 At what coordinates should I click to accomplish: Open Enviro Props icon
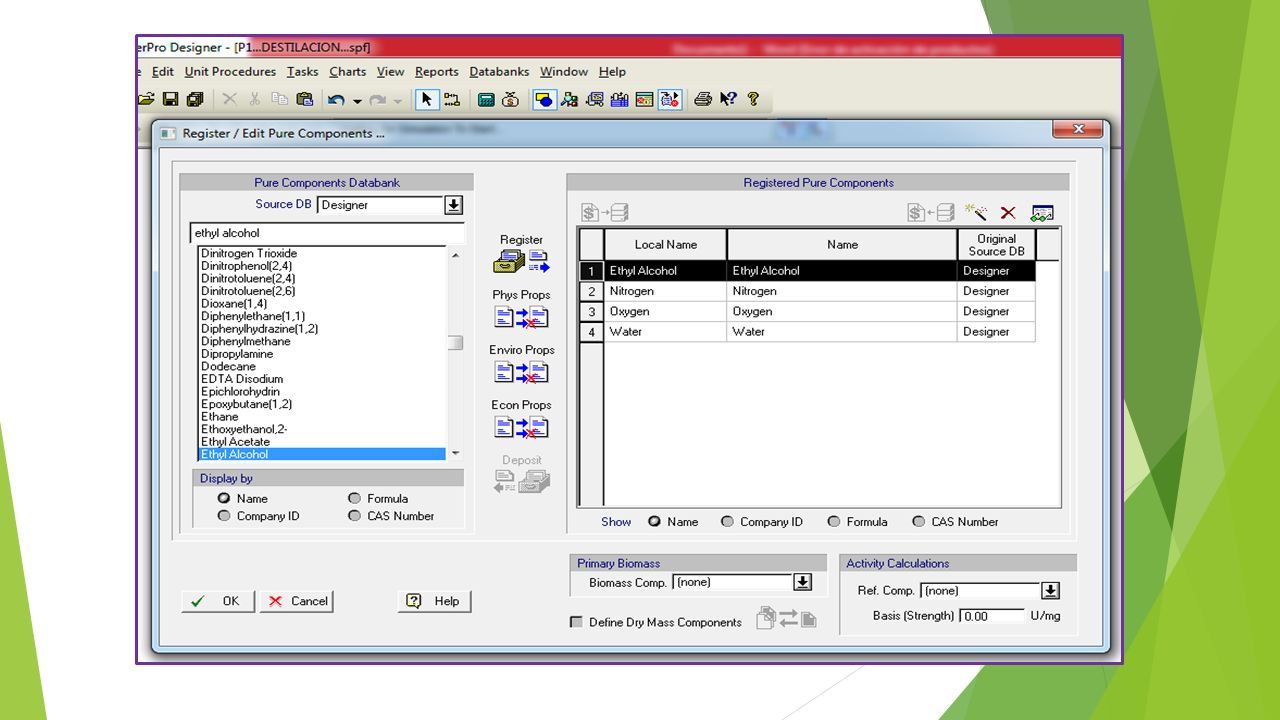click(x=521, y=372)
